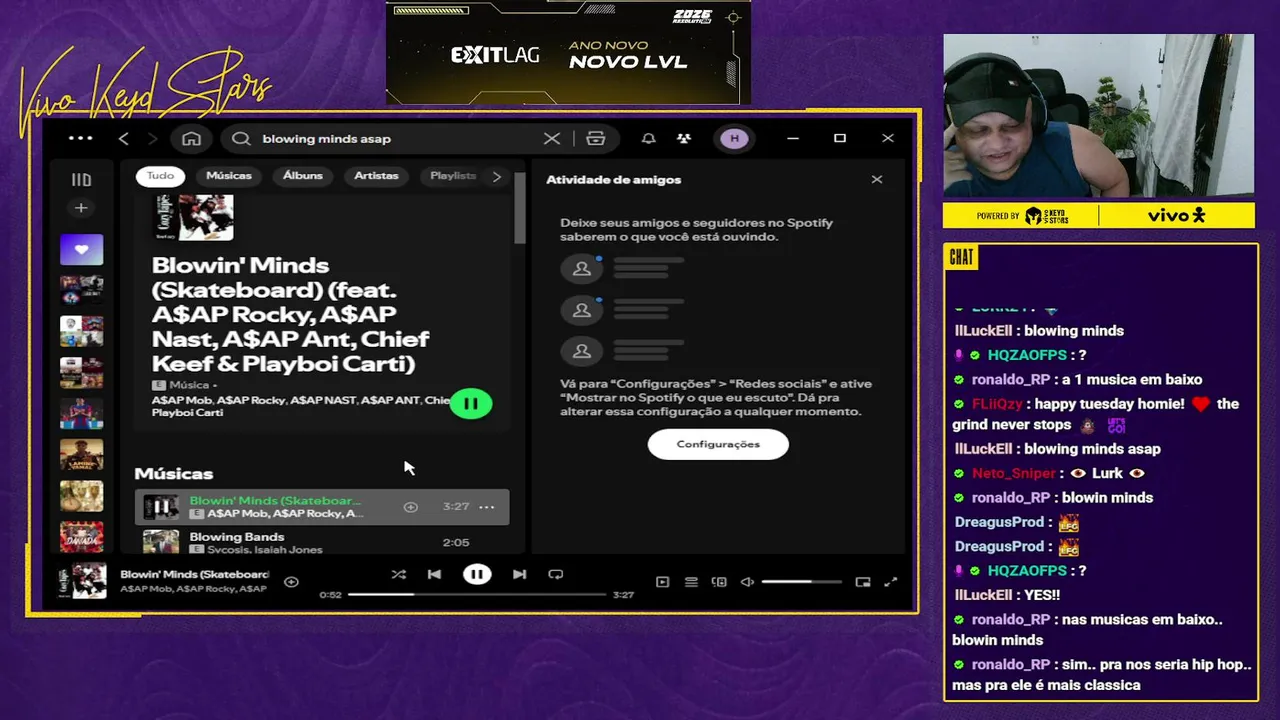Pause playback in the player bar
The height and width of the screenshot is (720, 1280).
pos(477,574)
